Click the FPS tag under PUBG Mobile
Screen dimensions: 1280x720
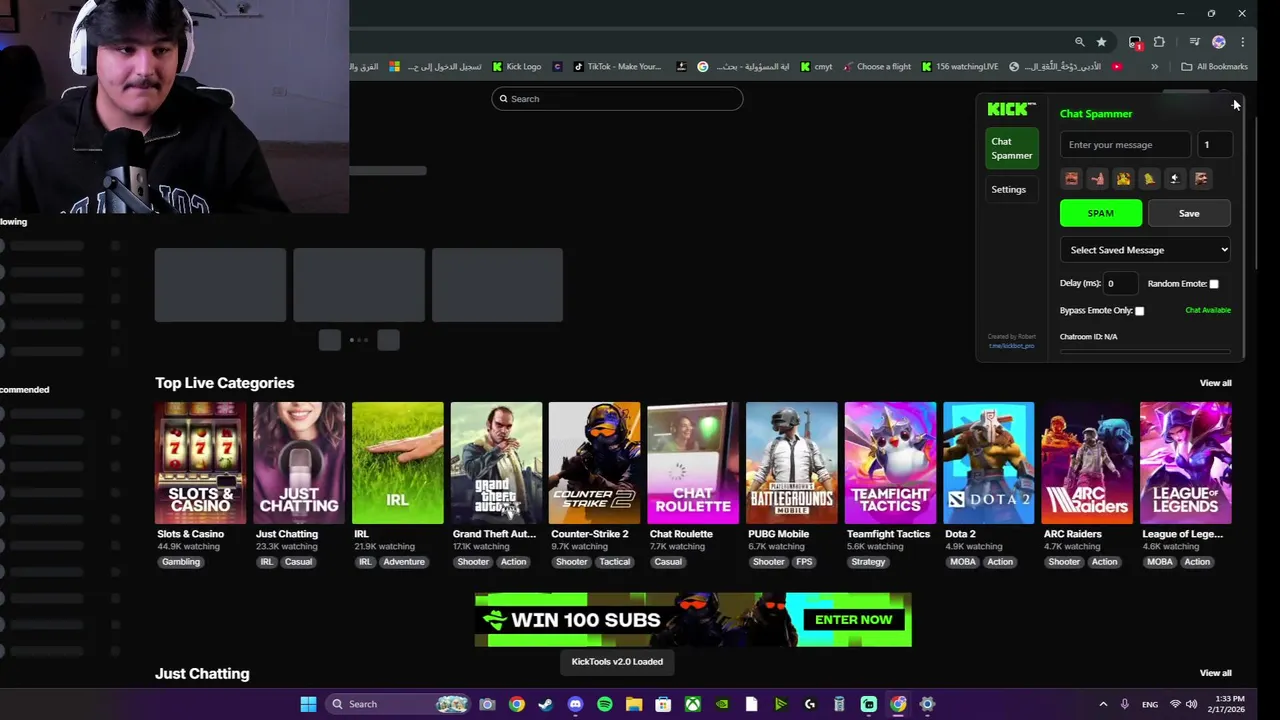tap(804, 562)
